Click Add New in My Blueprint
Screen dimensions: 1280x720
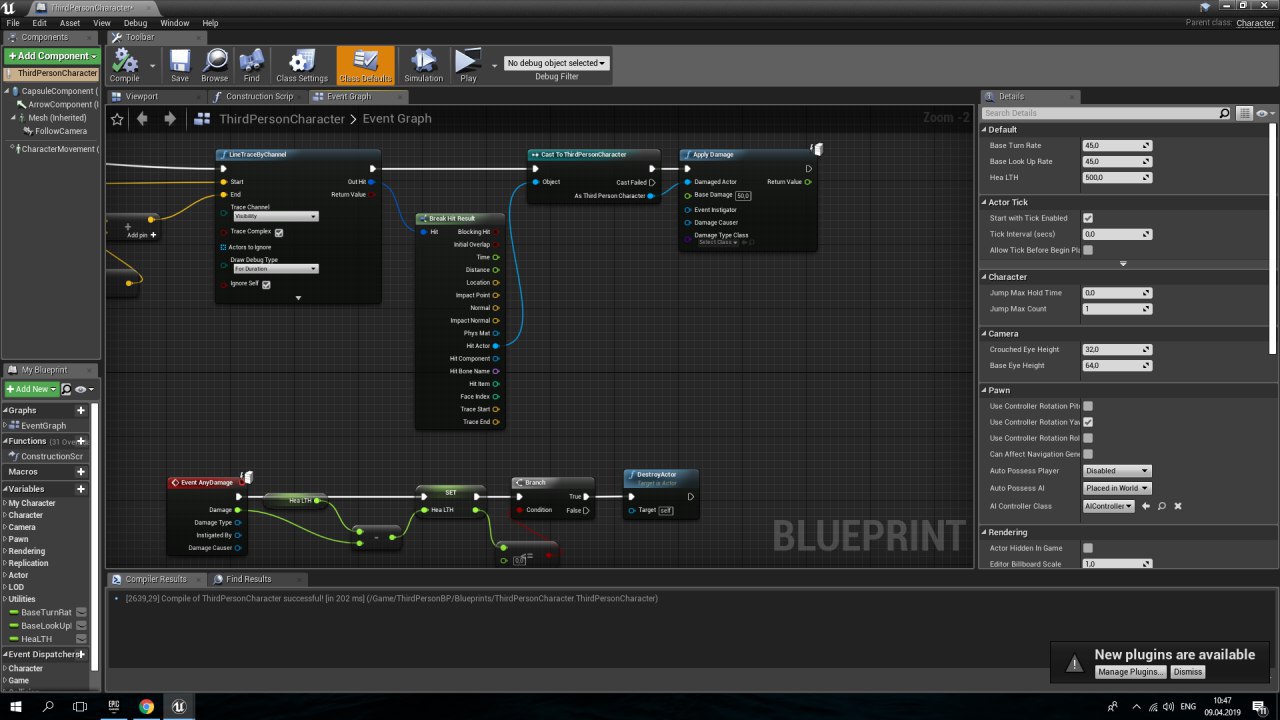pyautogui.click(x=31, y=389)
